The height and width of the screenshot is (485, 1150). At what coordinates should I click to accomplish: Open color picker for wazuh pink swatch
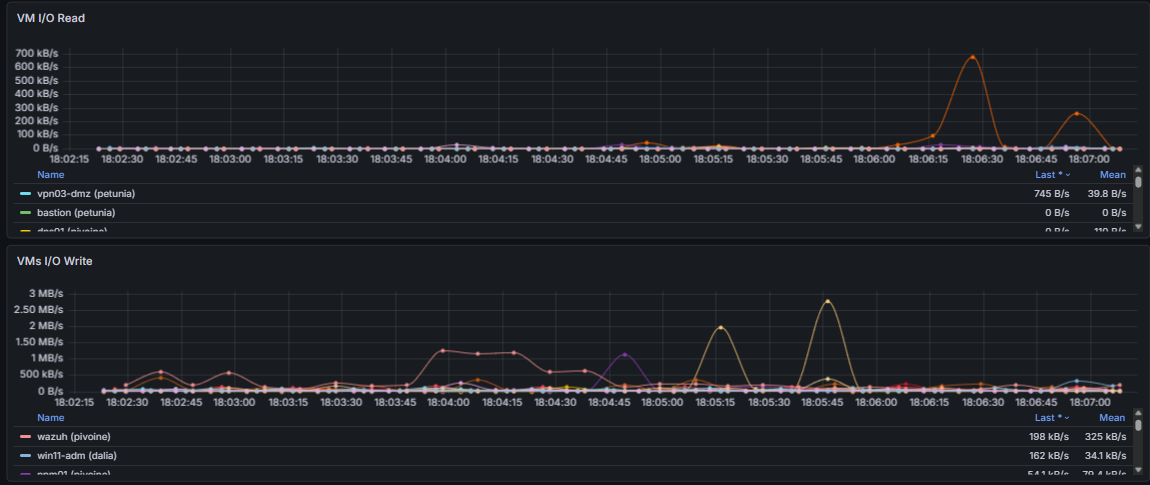click(26, 437)
